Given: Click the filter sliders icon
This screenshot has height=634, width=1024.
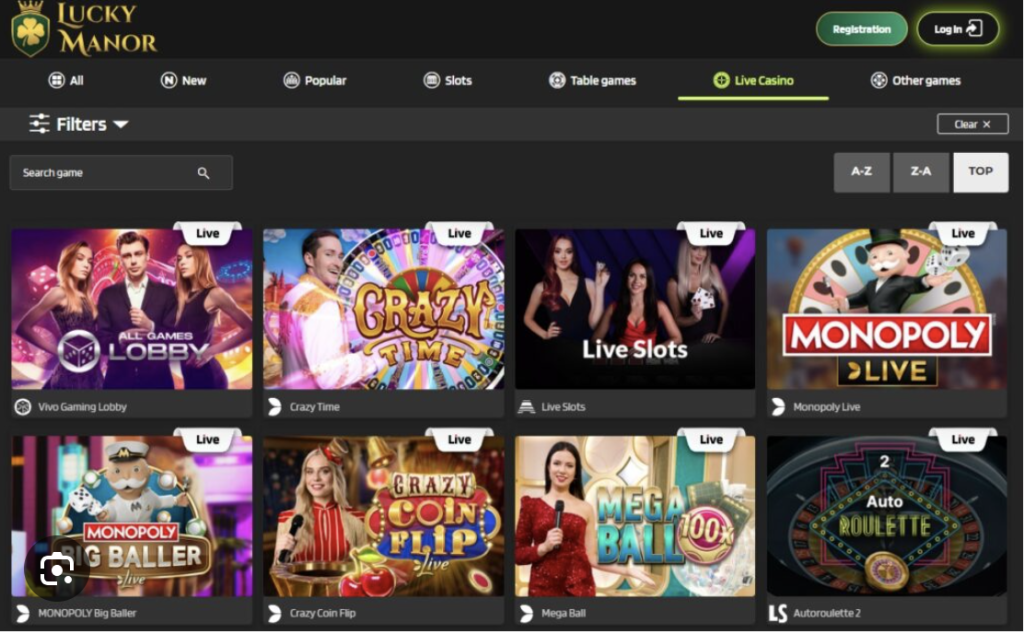Looking at the screenshot, I should click(x=39, y=123).
